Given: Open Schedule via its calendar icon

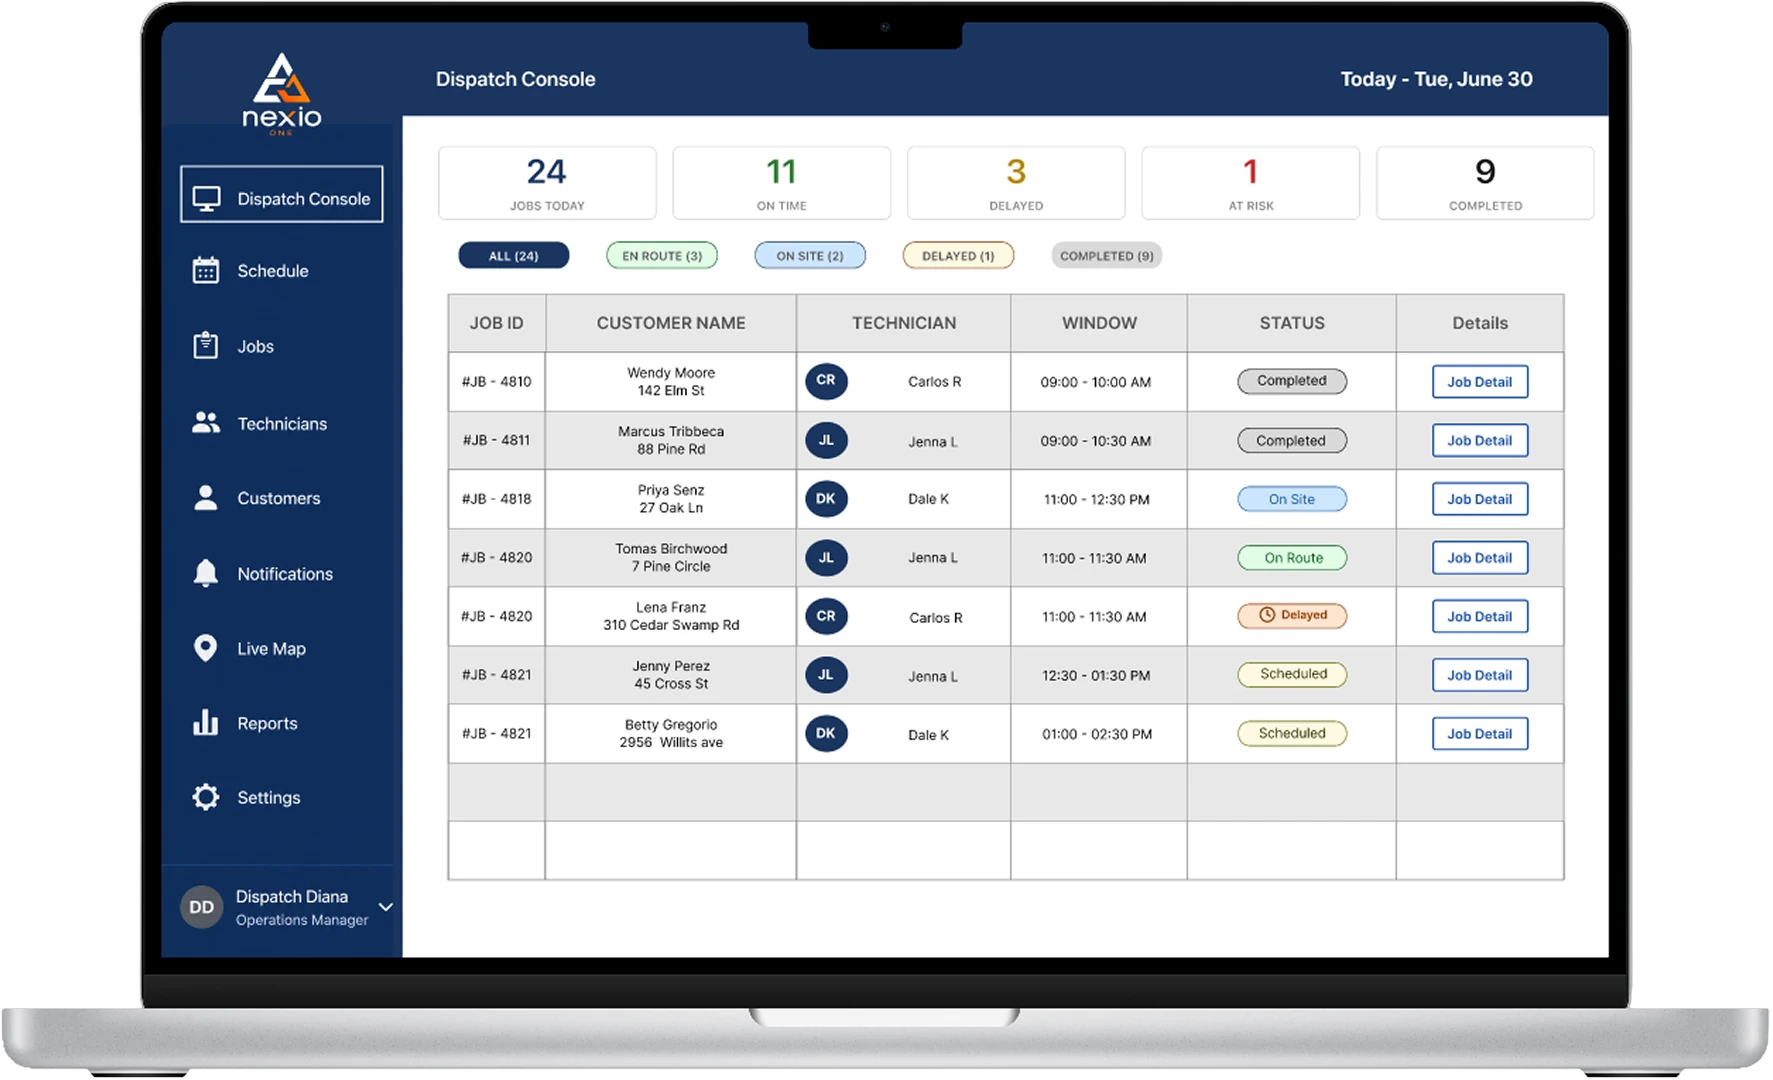Looking at the screenshot, I should (206, 271).
